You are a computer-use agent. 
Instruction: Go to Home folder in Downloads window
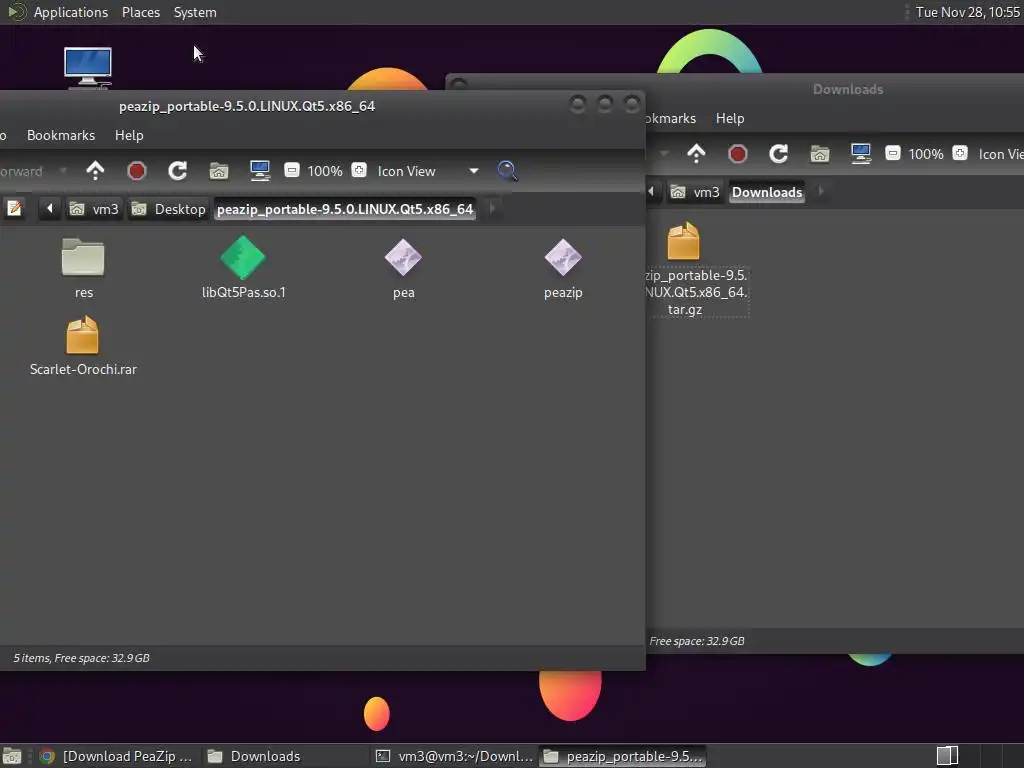pyautogui.click(x=820, y=154)
